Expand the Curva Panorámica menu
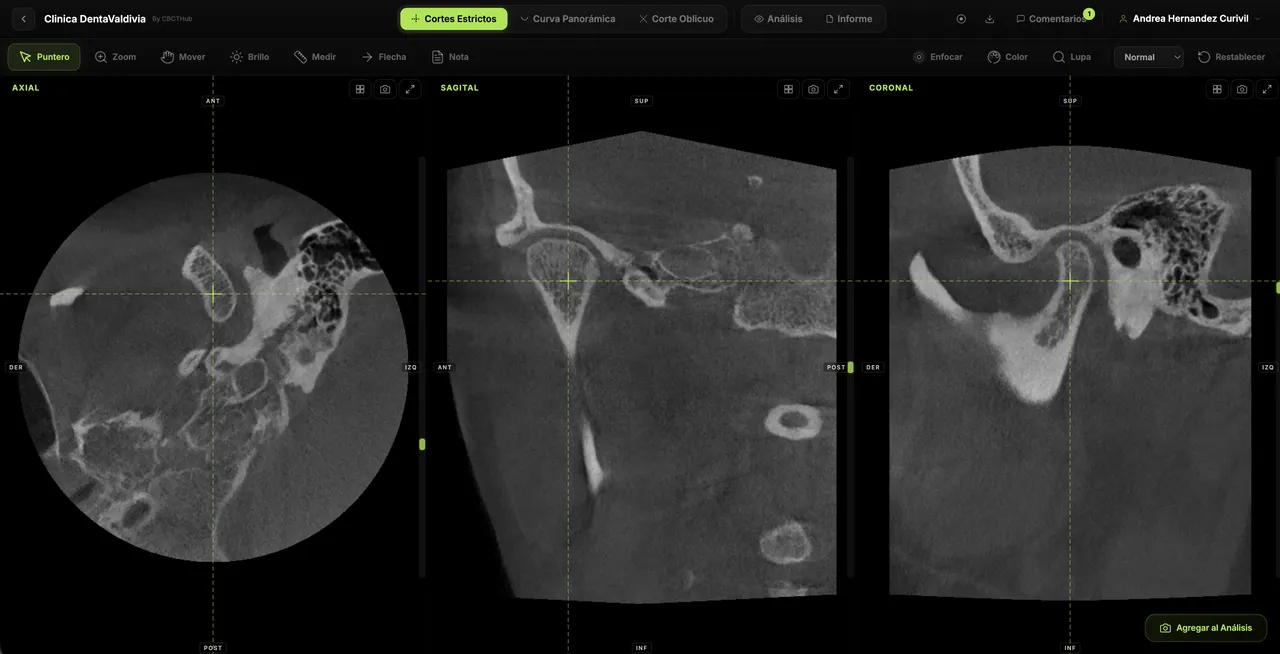Image resolution: width=1280 pixels, height=654 pixels. (568, 18)
